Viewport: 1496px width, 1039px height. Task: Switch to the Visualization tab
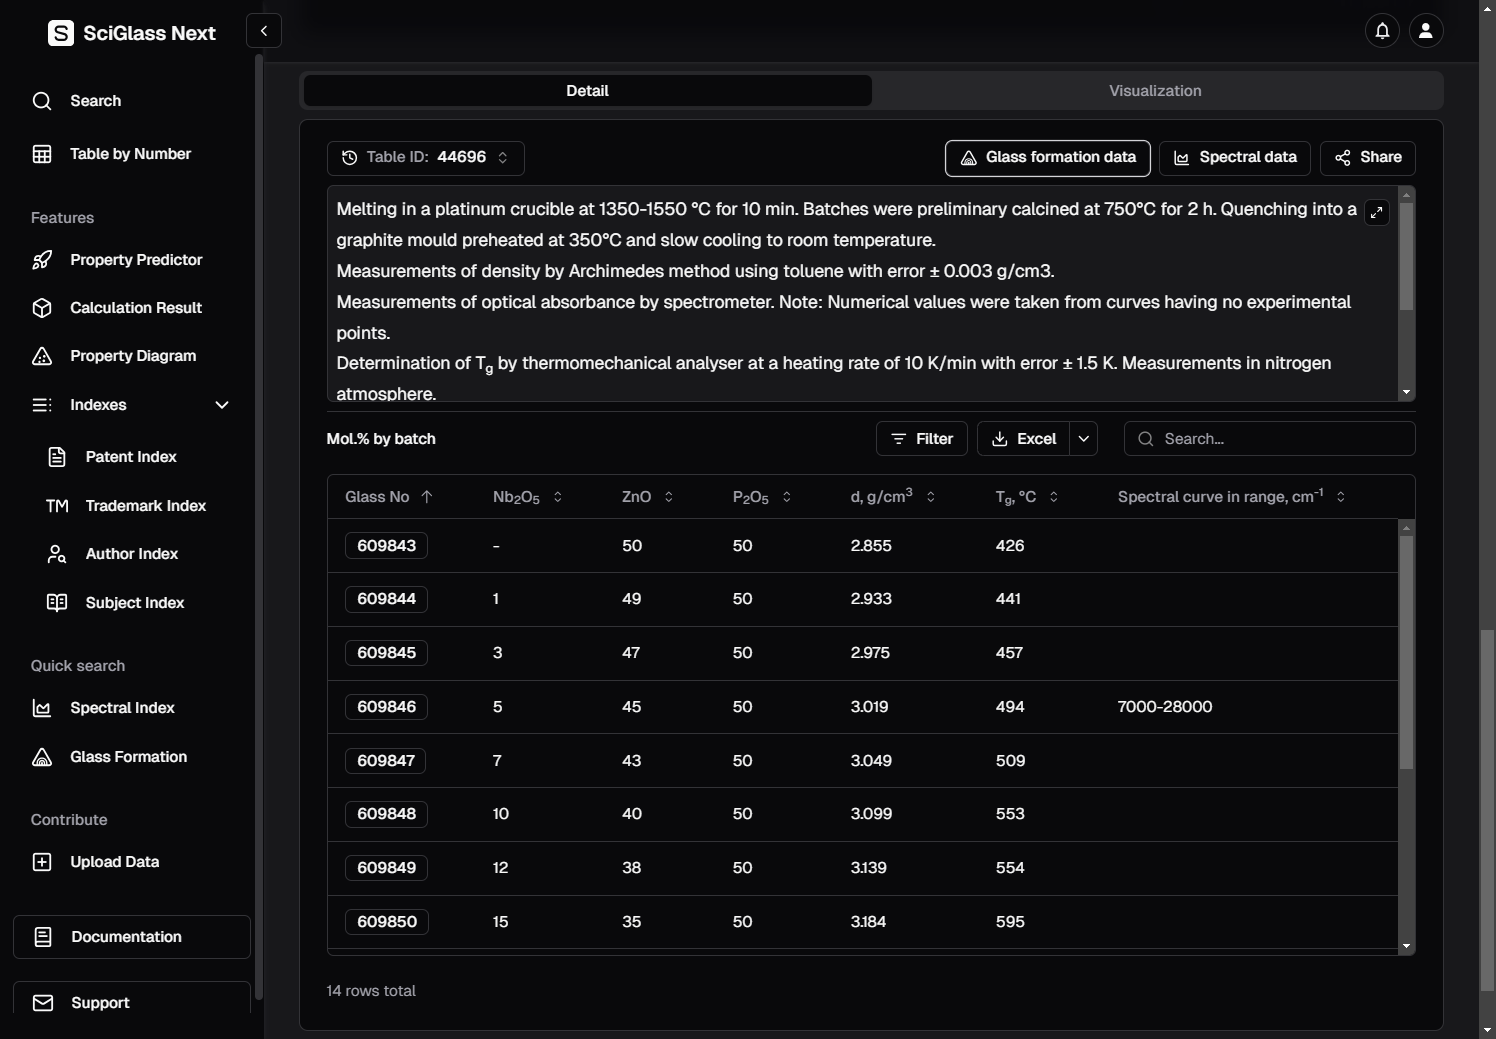coord(1155,91)
